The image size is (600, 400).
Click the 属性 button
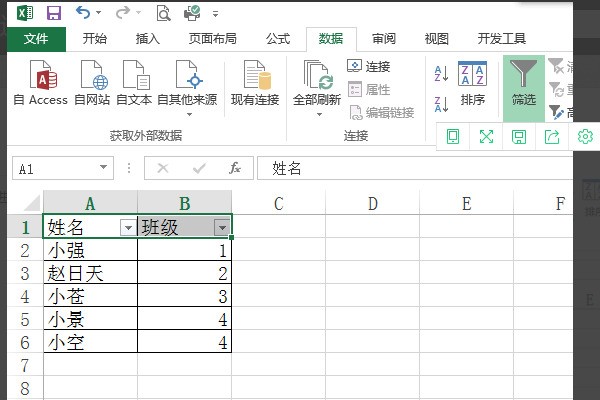369,90
